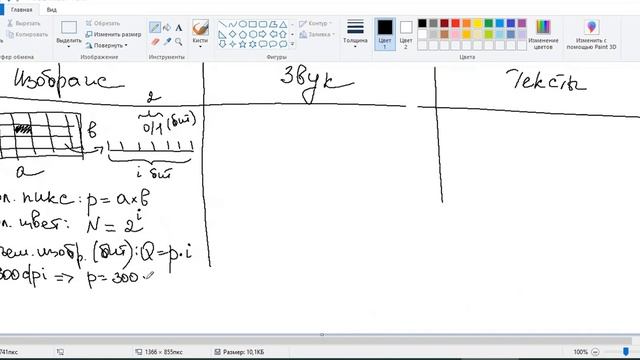Image resolution: width=640 pixels, height=360 pixels.
Task: Choose the polygon shape
Action: coord(273,24)
